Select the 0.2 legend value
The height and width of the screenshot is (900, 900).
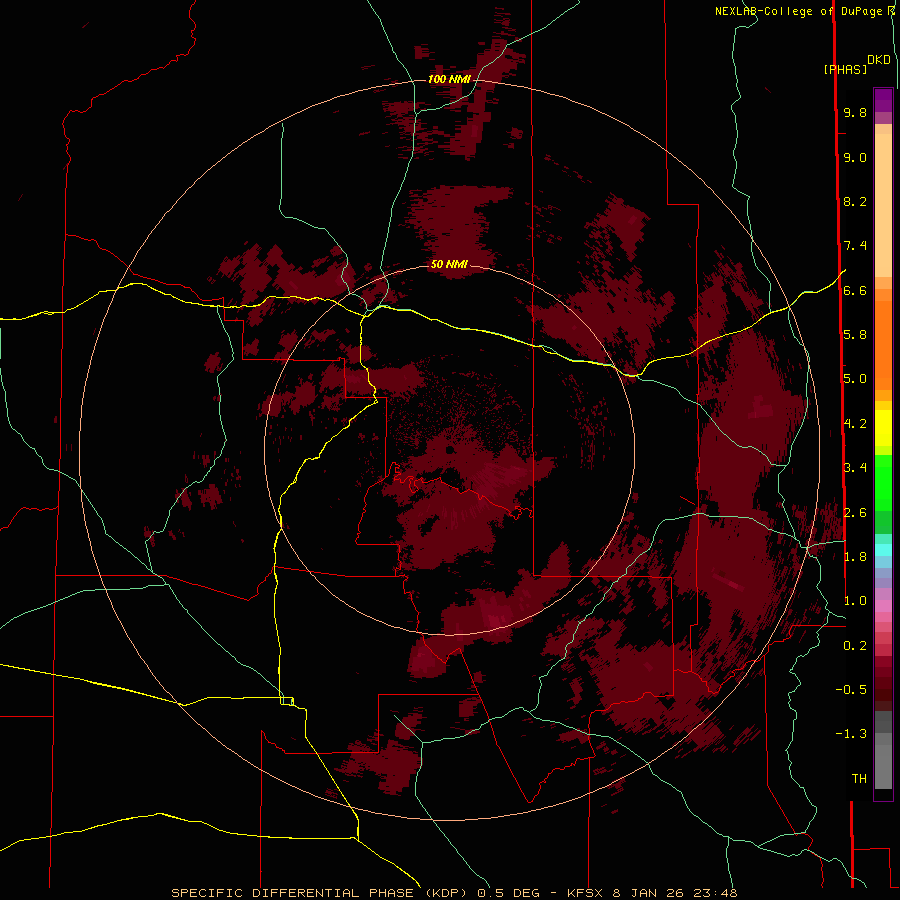click(855, 646)
